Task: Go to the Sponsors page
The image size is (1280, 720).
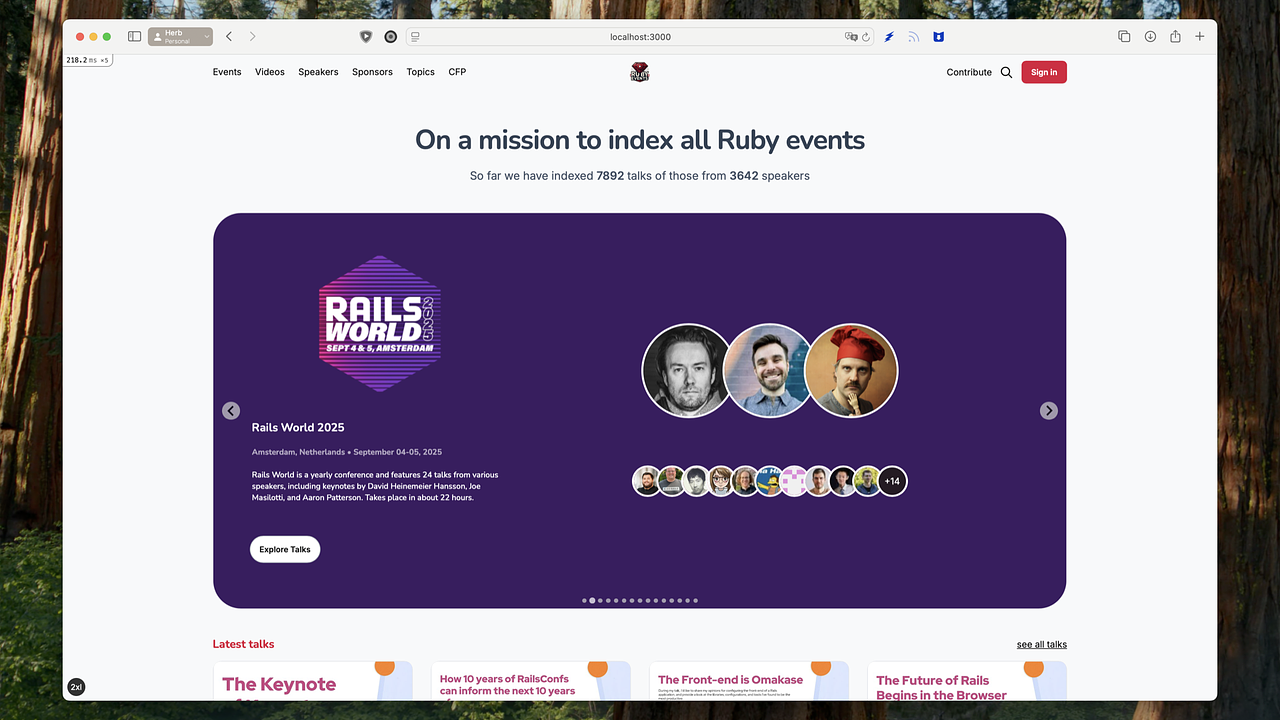Action: point(372,72)
